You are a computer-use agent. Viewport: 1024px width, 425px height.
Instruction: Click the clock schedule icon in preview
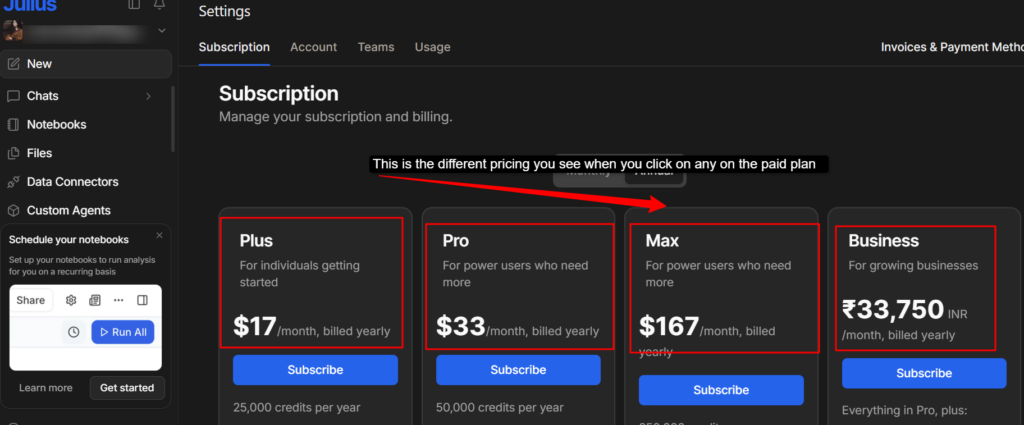(74, 332)
